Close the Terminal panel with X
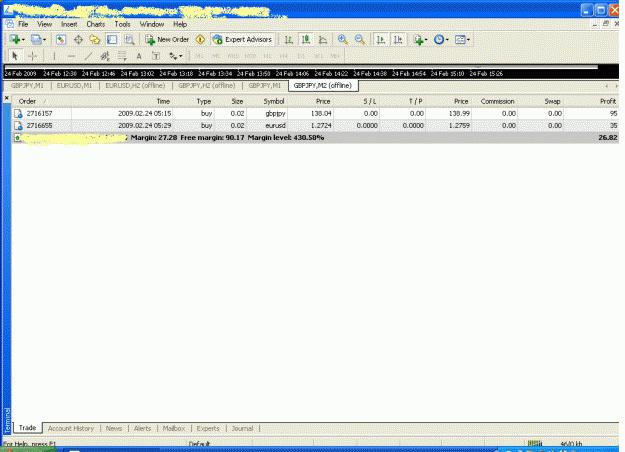The image size is (625, 452). 6,98
